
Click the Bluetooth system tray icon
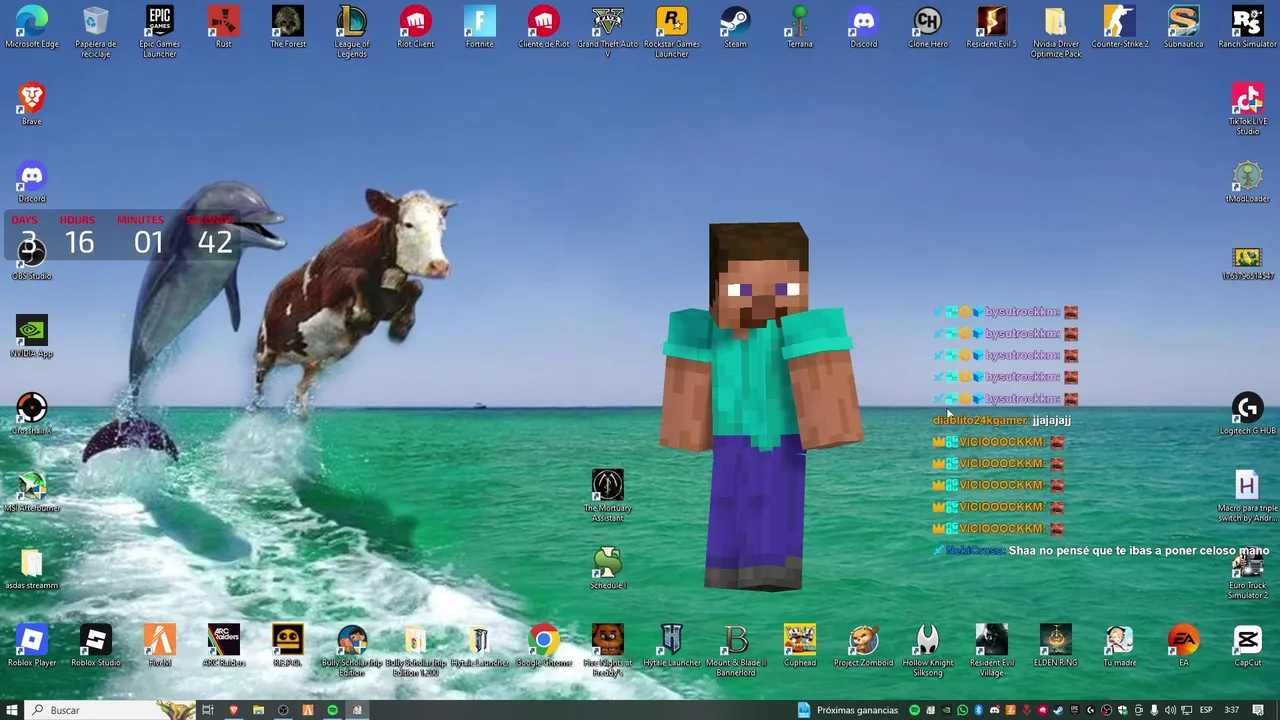click(x=979, y=710)
